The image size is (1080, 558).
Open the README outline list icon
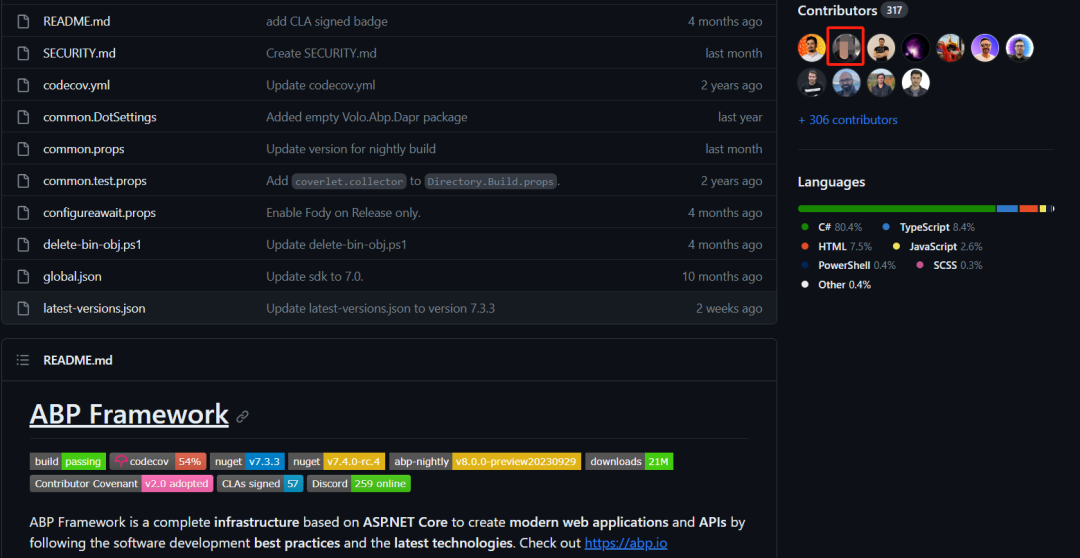[x=23, y=360]
